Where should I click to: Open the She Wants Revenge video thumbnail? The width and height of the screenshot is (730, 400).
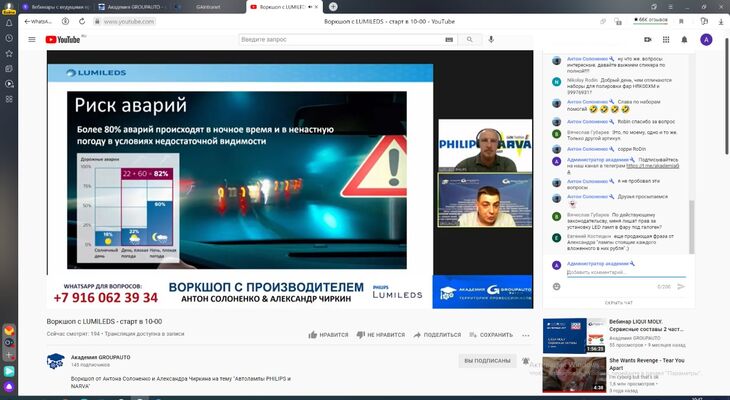(574, 375)
